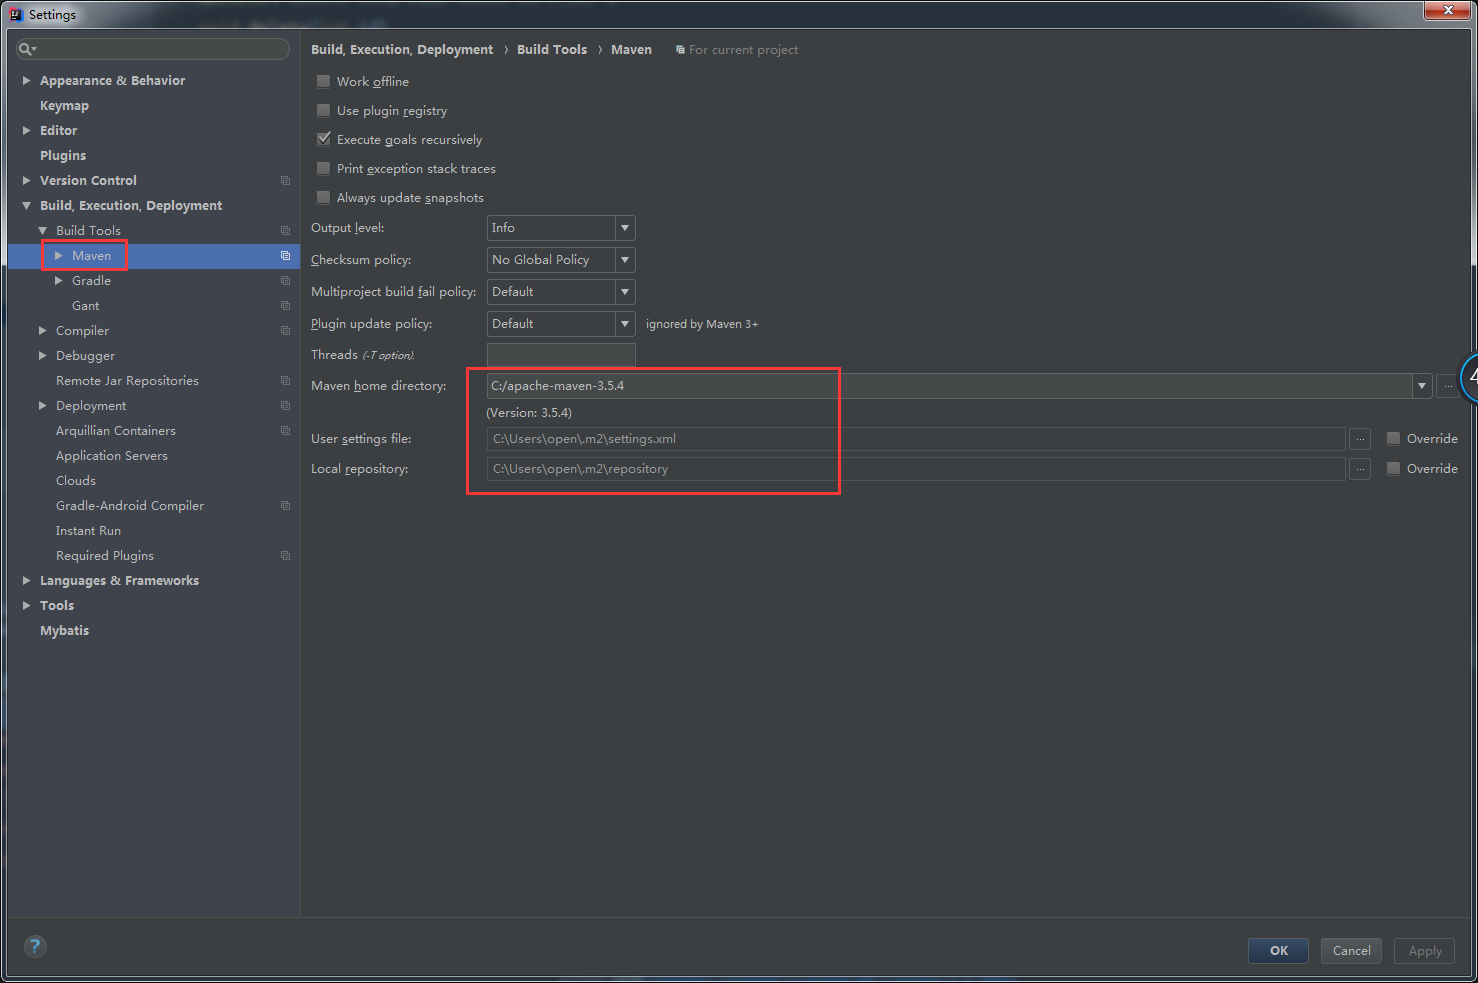
Task: Click the Cancel button
Action: tap(1351, 951)
